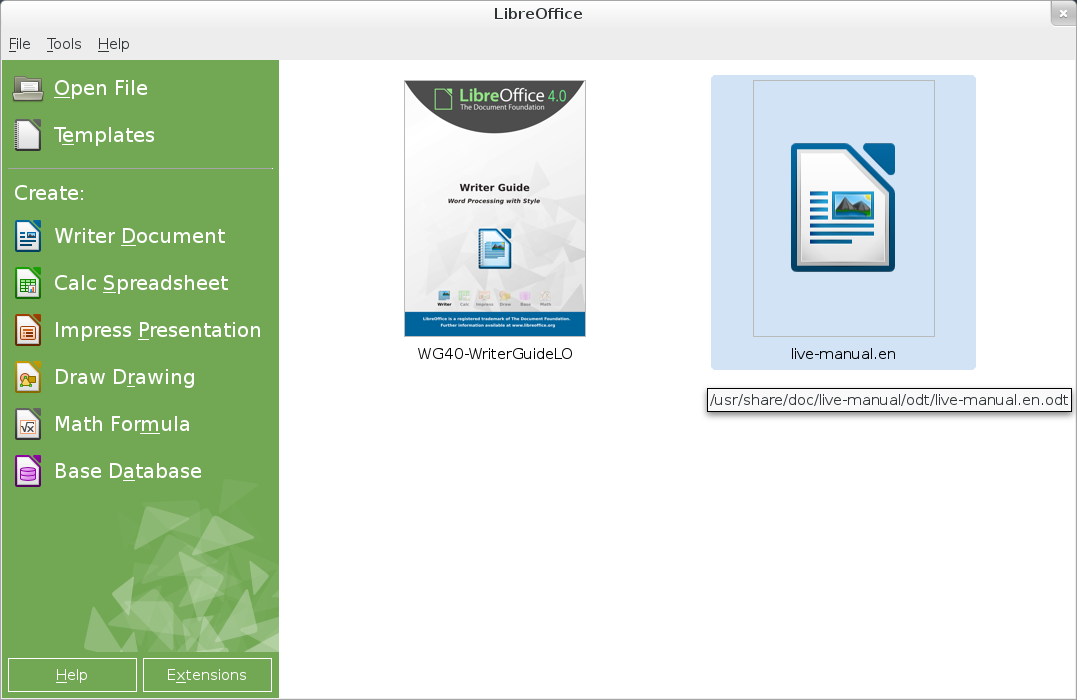1077x700 pixels.
Task: Click the WG40-WriterGuideLO file name label
Action: coord(494,354)
